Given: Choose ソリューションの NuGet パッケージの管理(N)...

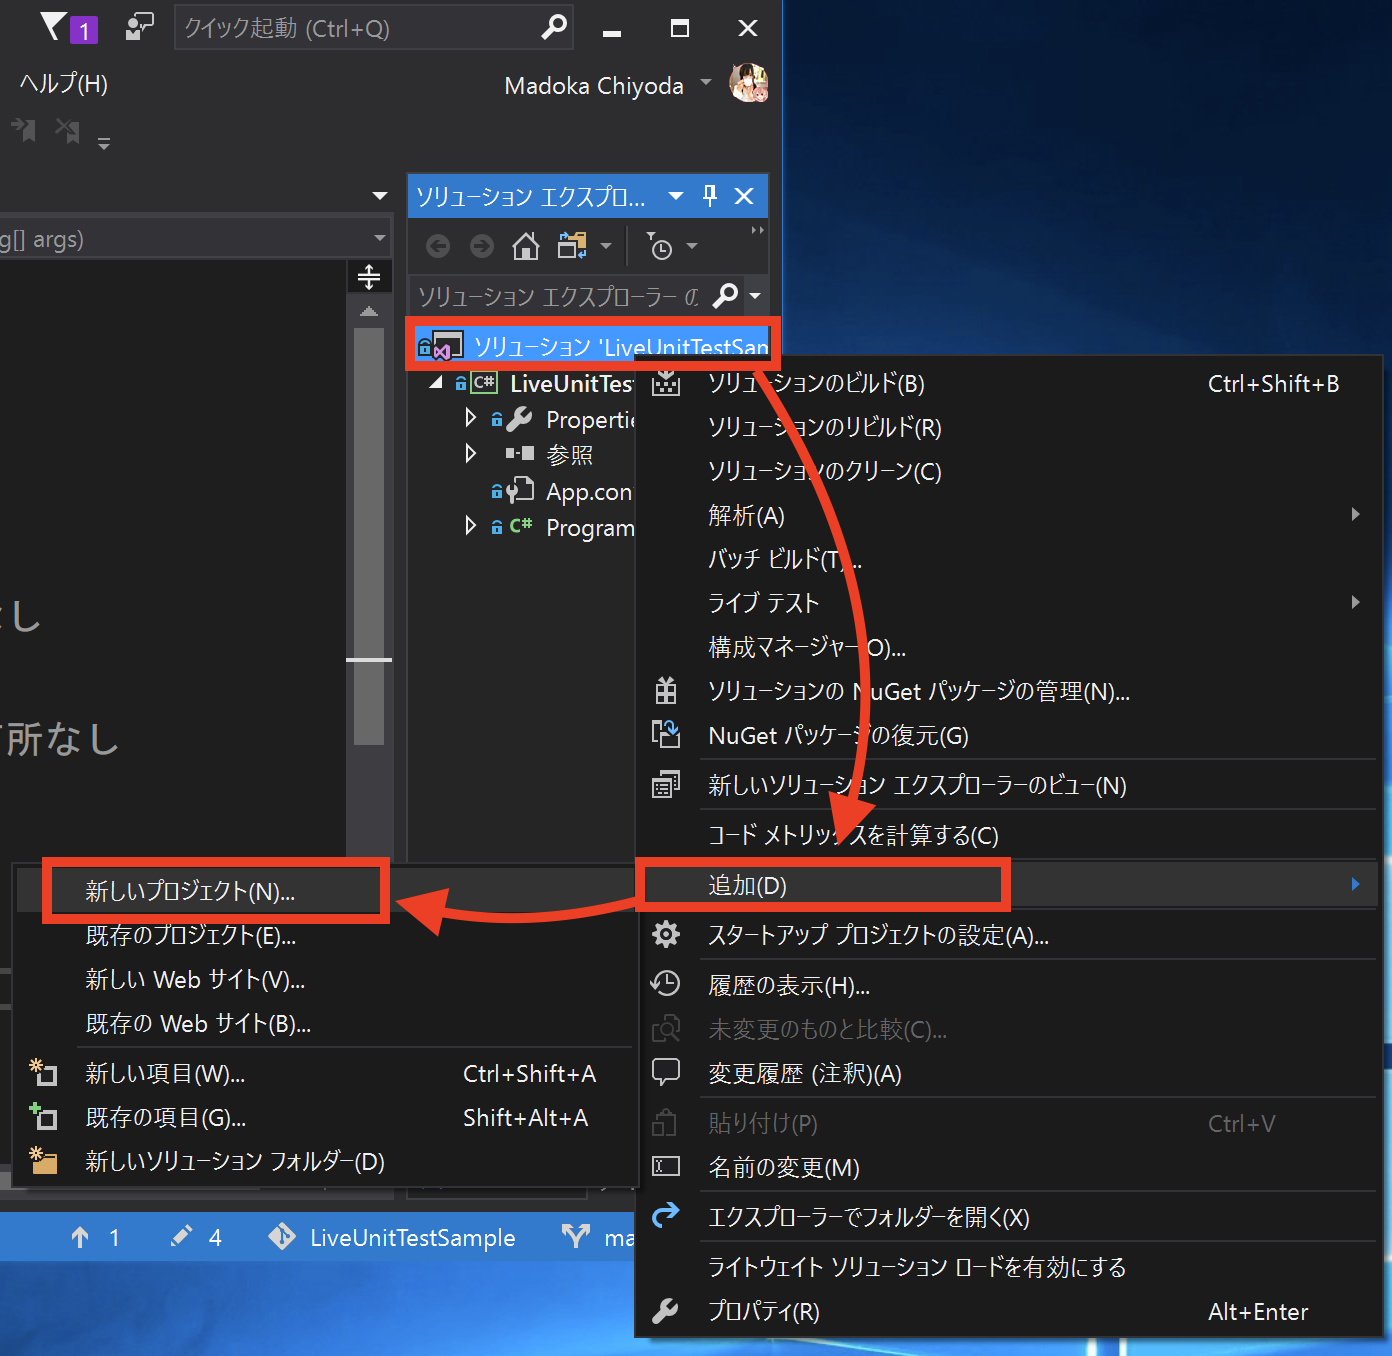Looking at the screenshot, I should (x=1009, y=691).
